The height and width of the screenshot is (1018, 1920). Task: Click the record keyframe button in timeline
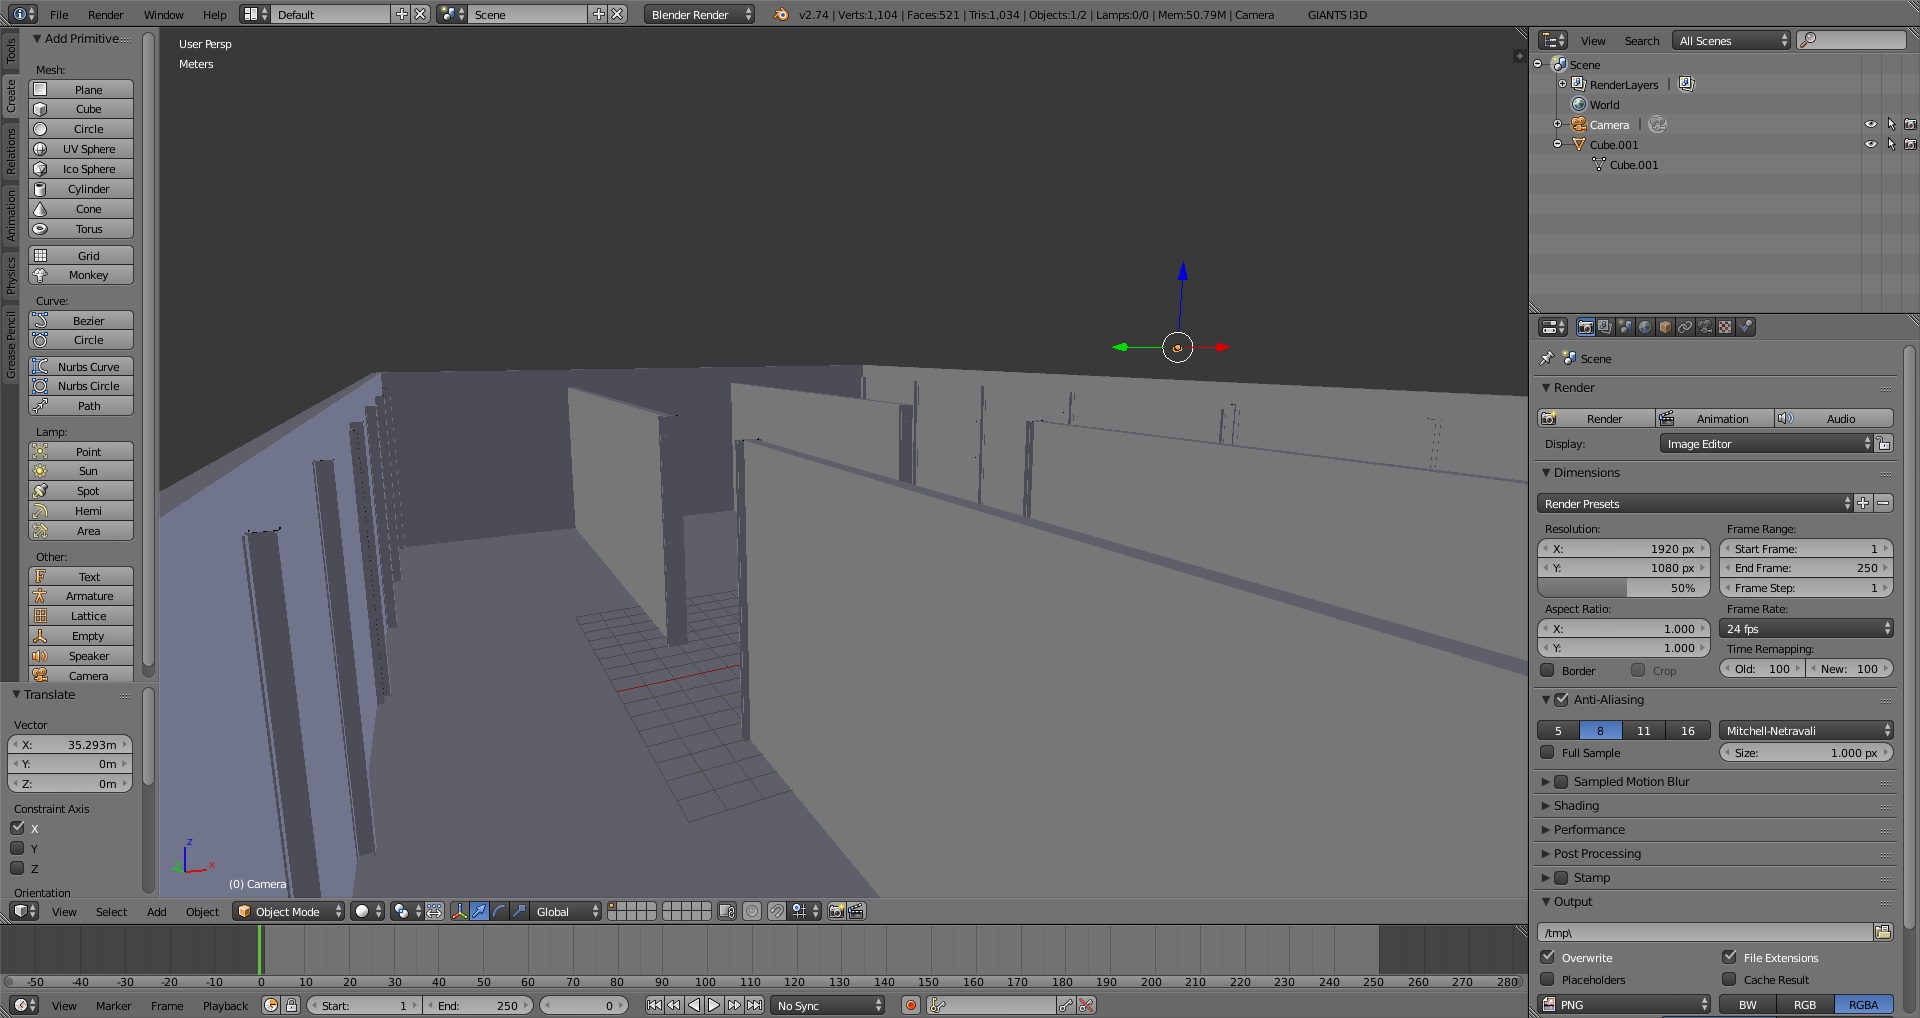tap(911, 1005)
